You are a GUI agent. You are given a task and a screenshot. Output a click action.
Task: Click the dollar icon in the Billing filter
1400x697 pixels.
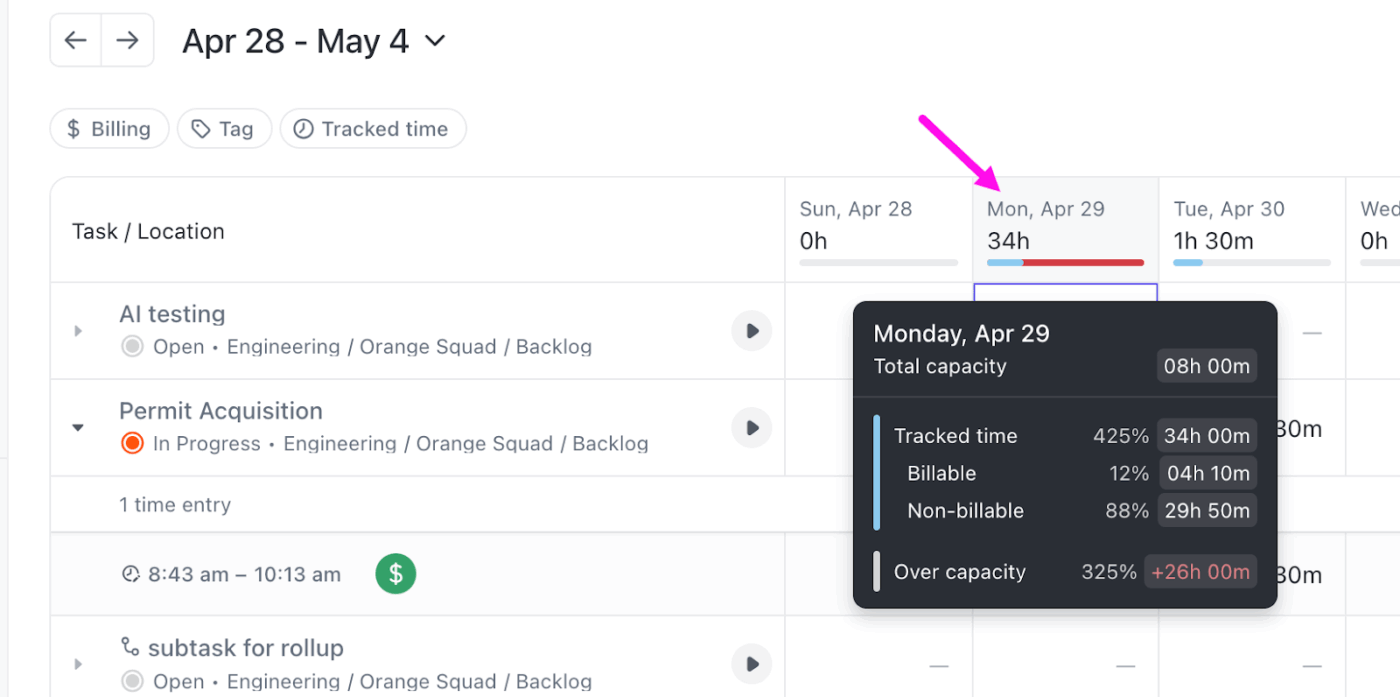(x=74, y=128)
